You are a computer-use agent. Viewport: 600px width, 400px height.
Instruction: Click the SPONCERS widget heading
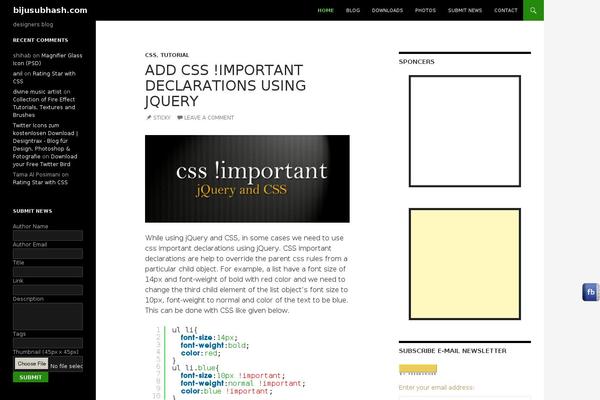[x=417, y=62]
